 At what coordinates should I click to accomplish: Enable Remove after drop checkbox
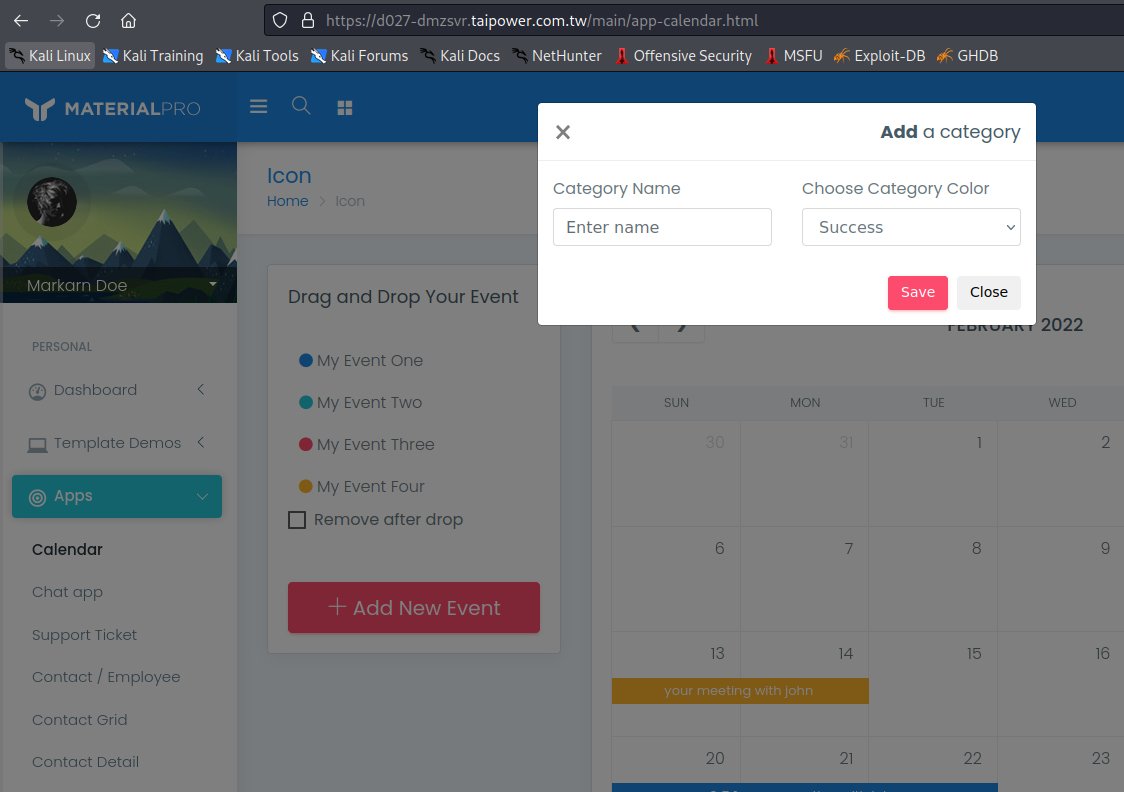[x=297, y=520]
